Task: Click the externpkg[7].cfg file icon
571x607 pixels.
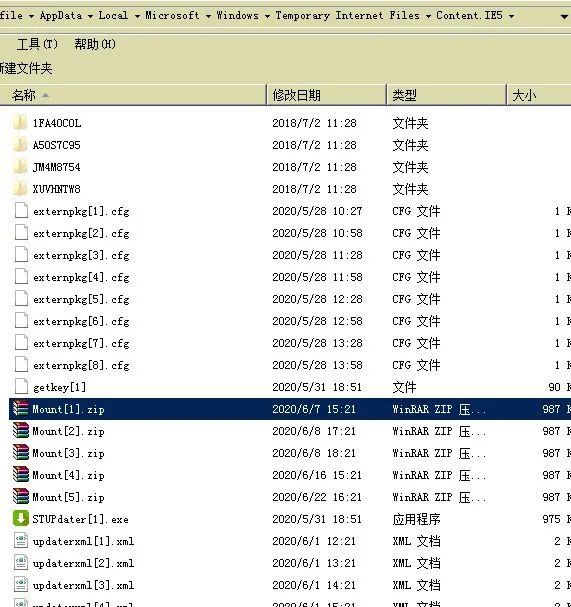Action: tap(21, 343)
